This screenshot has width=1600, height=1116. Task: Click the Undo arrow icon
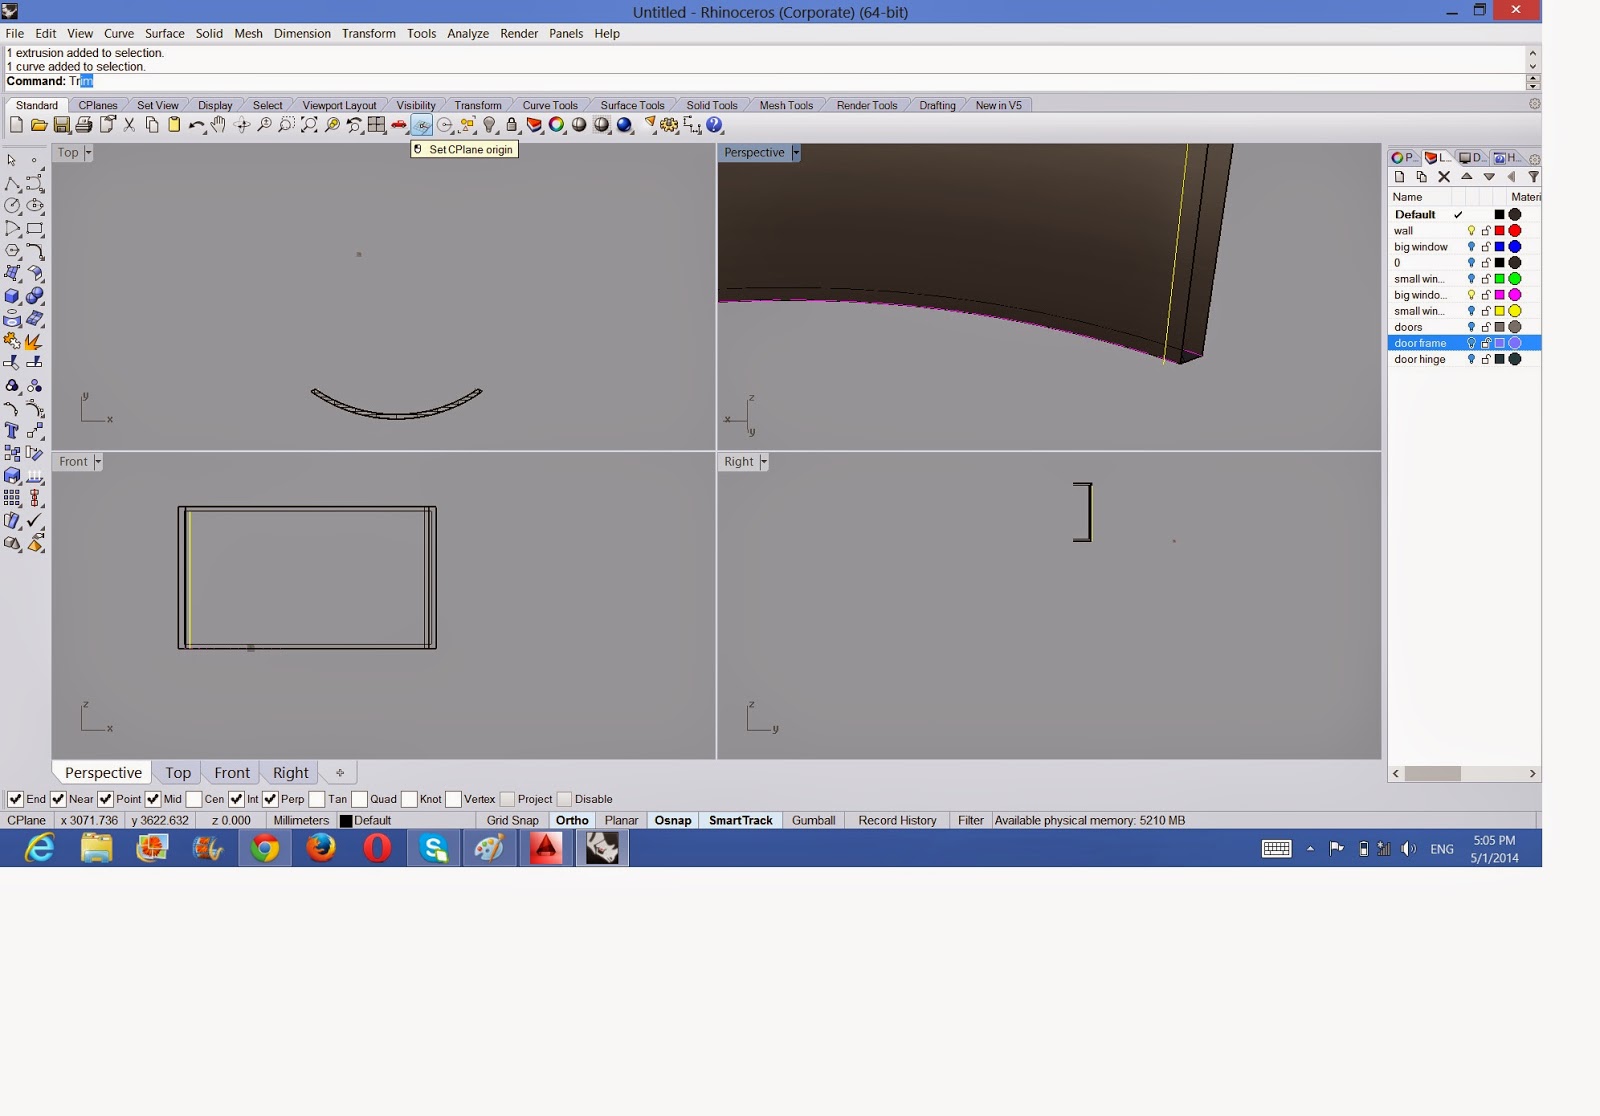(x=196, y=125)
